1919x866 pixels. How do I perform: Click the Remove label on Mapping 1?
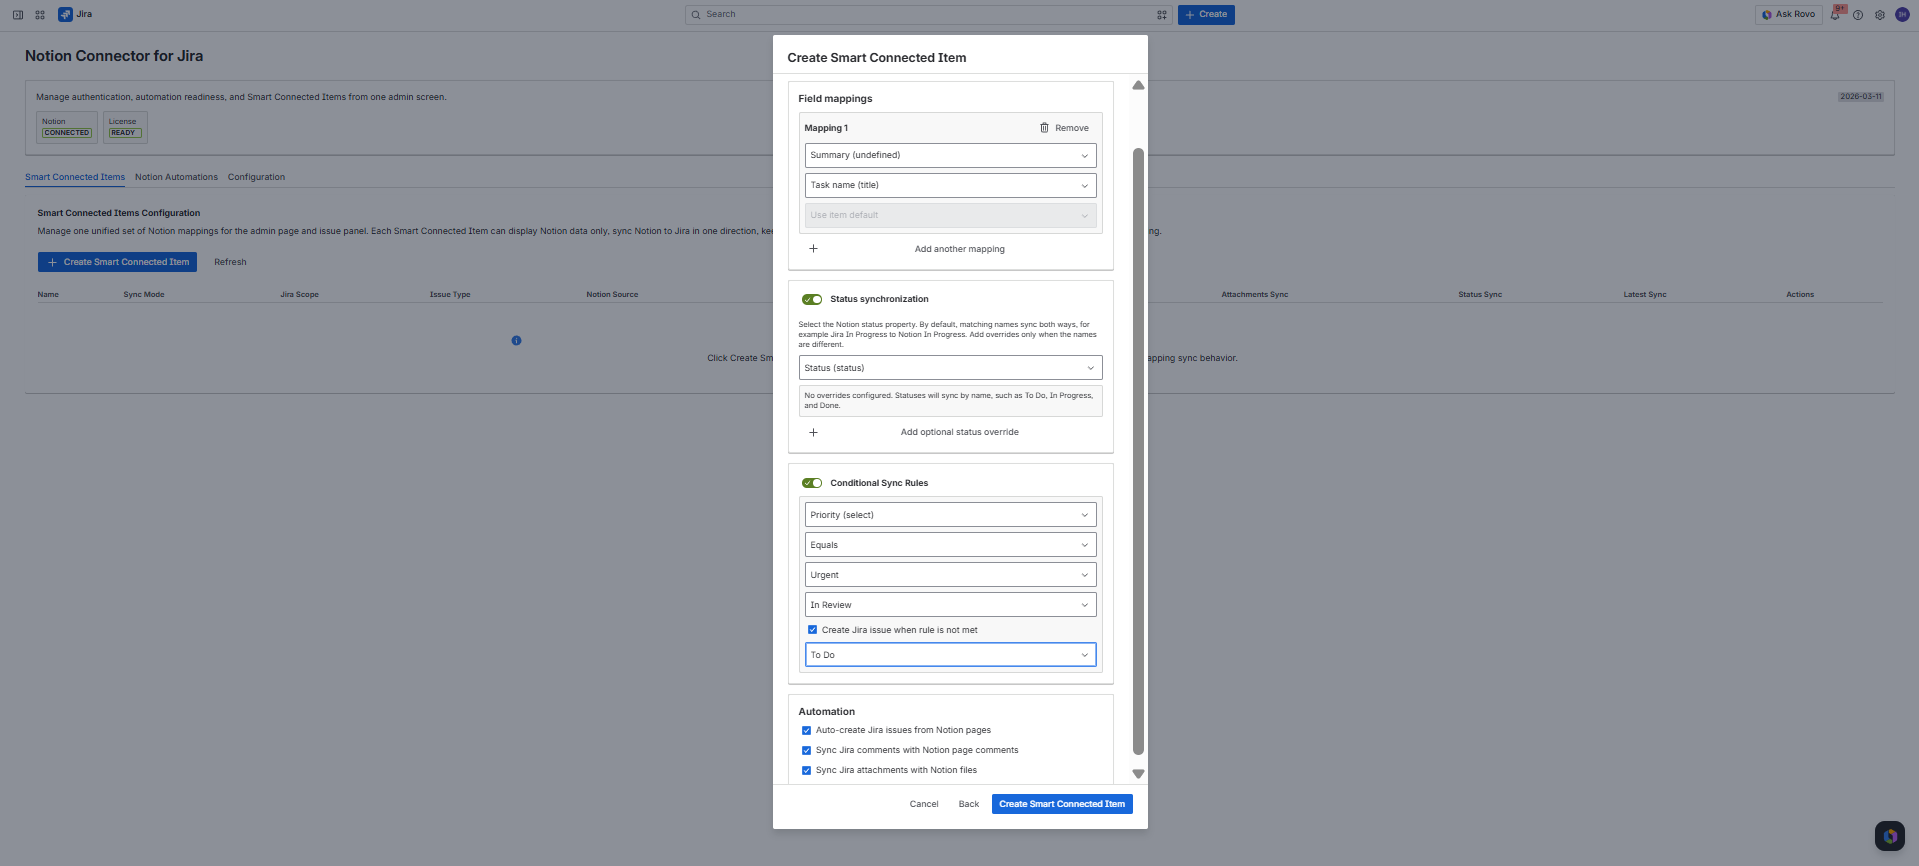pyautogui.click(x=1072, y=128)
